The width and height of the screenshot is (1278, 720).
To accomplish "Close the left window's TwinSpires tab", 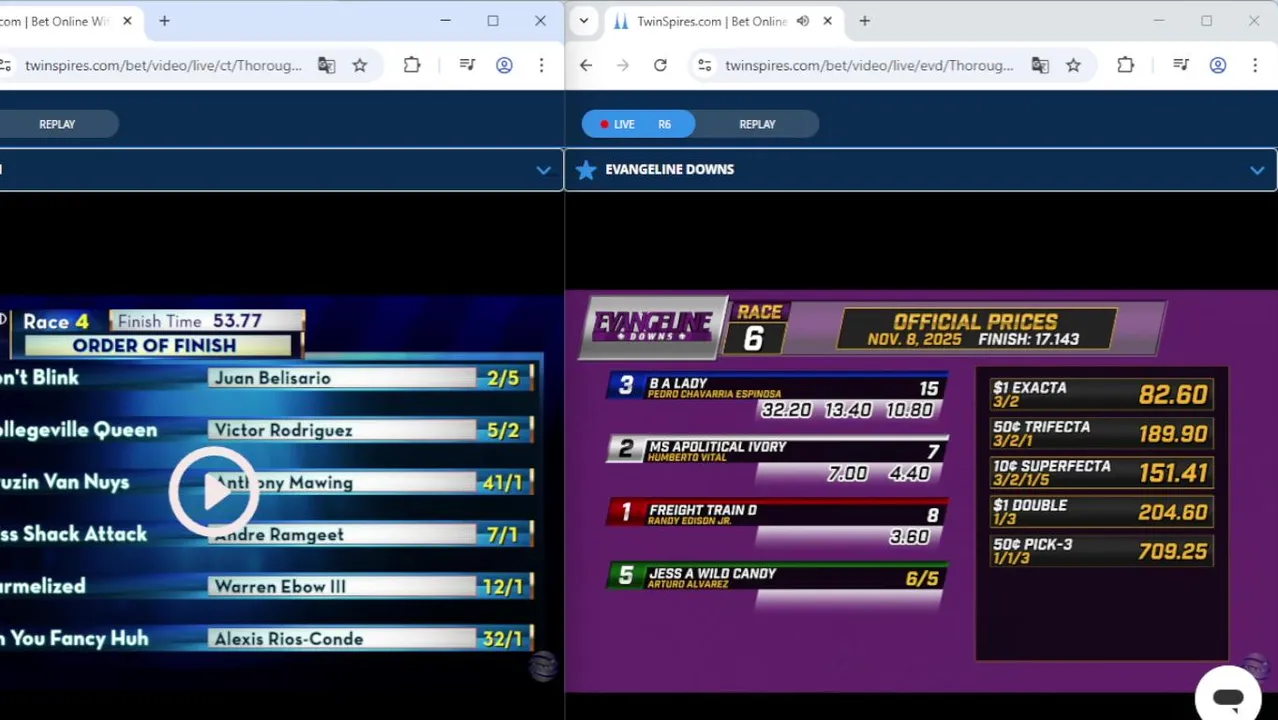I will click(127, 21).
